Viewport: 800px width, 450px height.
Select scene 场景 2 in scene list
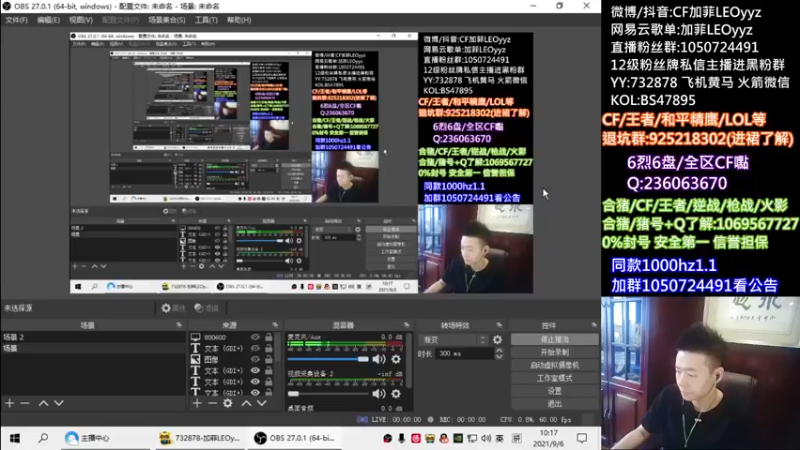[93, 337]
